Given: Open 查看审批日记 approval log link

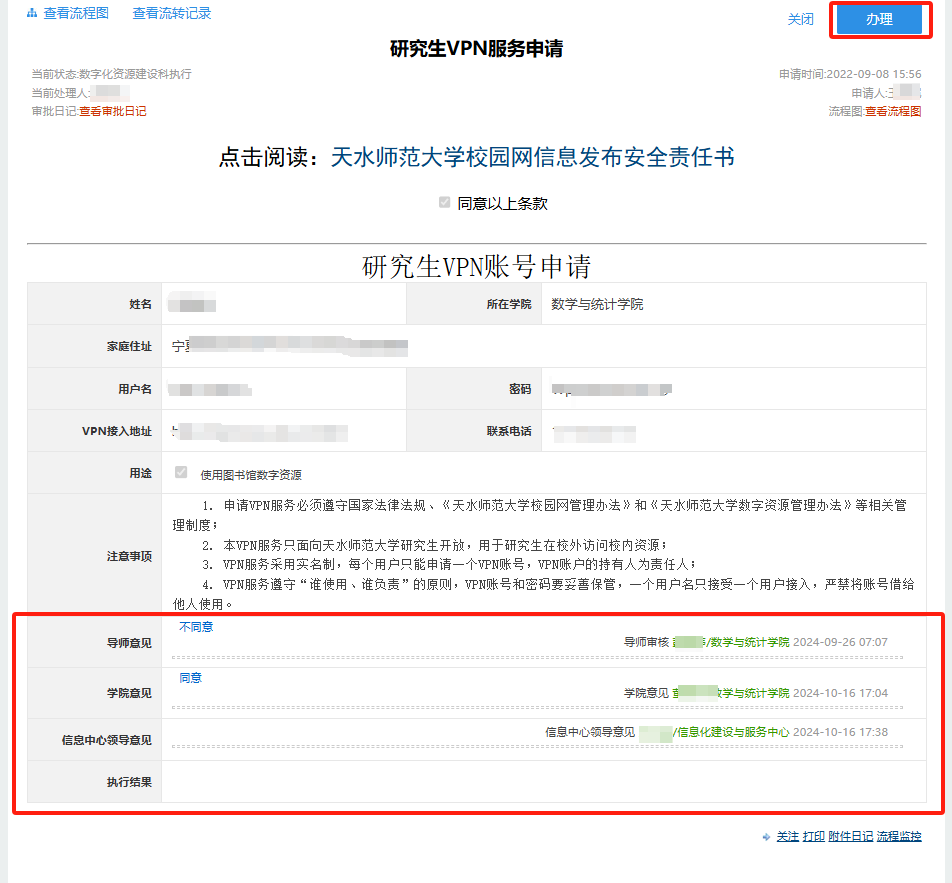Looking at the screenshot, I should pos(113,111).
